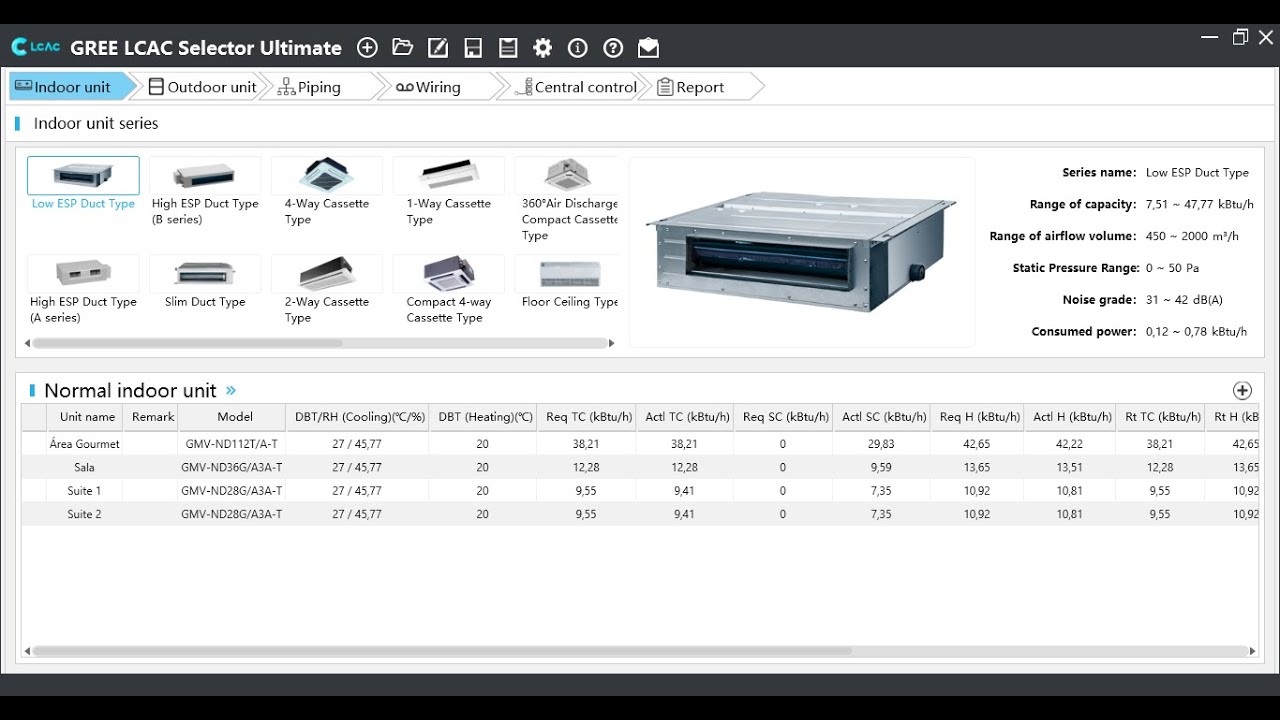This screenshot has width=1280, height=720.
Task: Select 360° Air Discharge Compact Cassette Type
Action: point(567,200)
